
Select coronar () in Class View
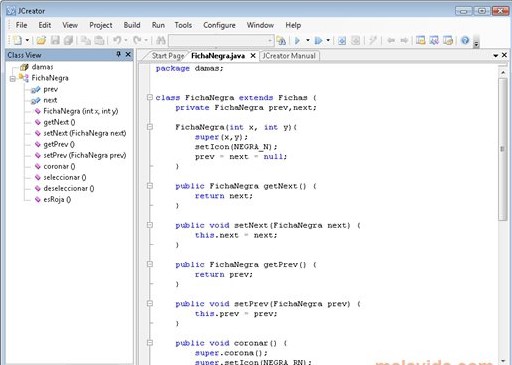click(59, 166)
